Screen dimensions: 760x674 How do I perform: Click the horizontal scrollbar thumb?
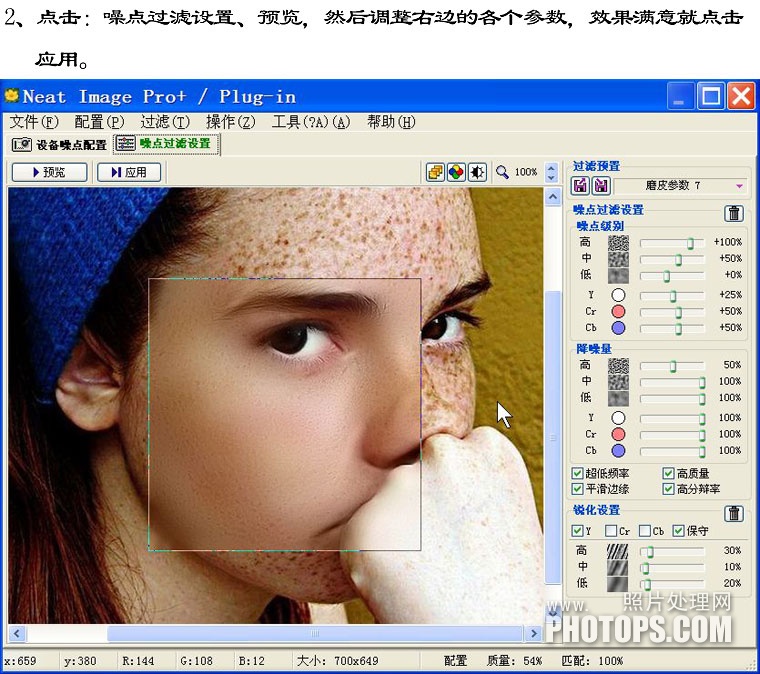(315, 633)
